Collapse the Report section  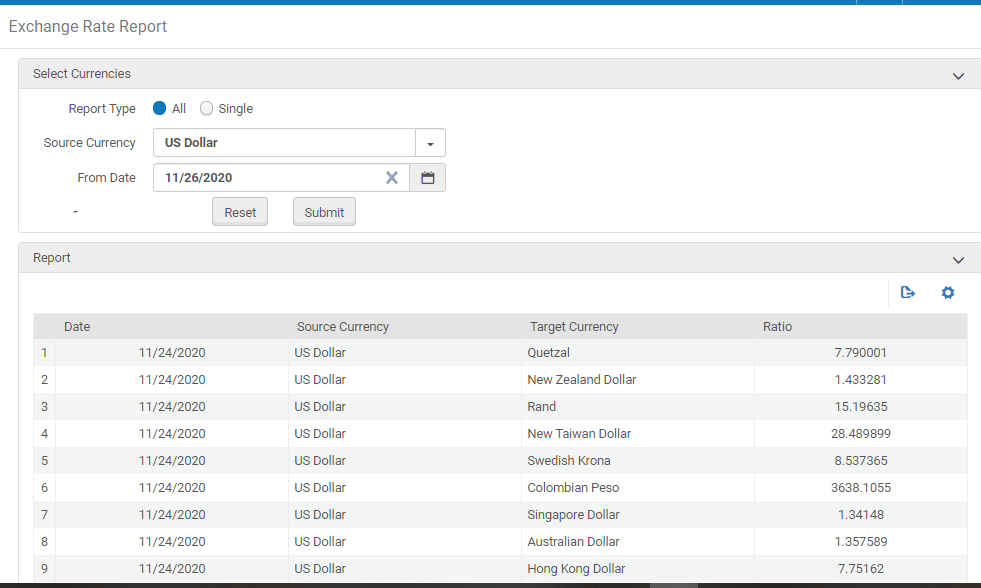point(958,259)
